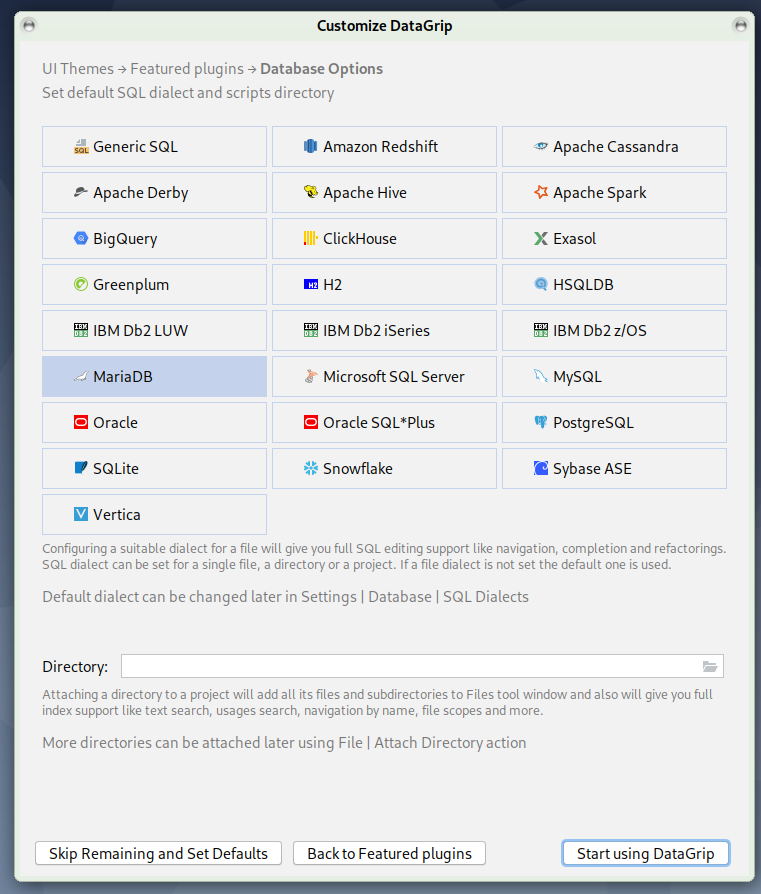Click 'Default dialect can be changed later' note

[286, 597]
